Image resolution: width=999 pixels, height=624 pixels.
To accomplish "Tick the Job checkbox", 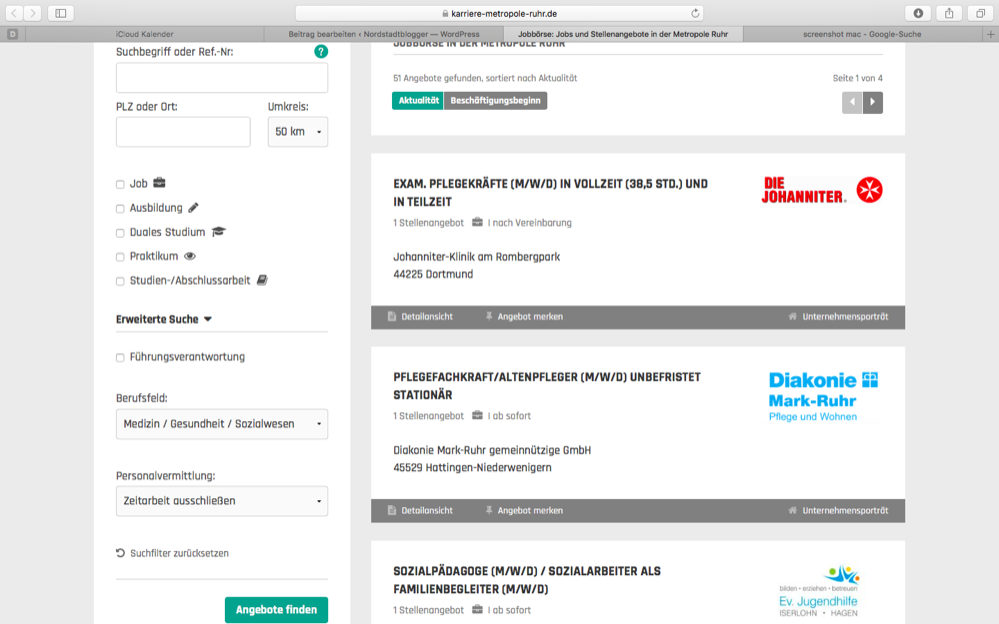I will coord(120,184).
